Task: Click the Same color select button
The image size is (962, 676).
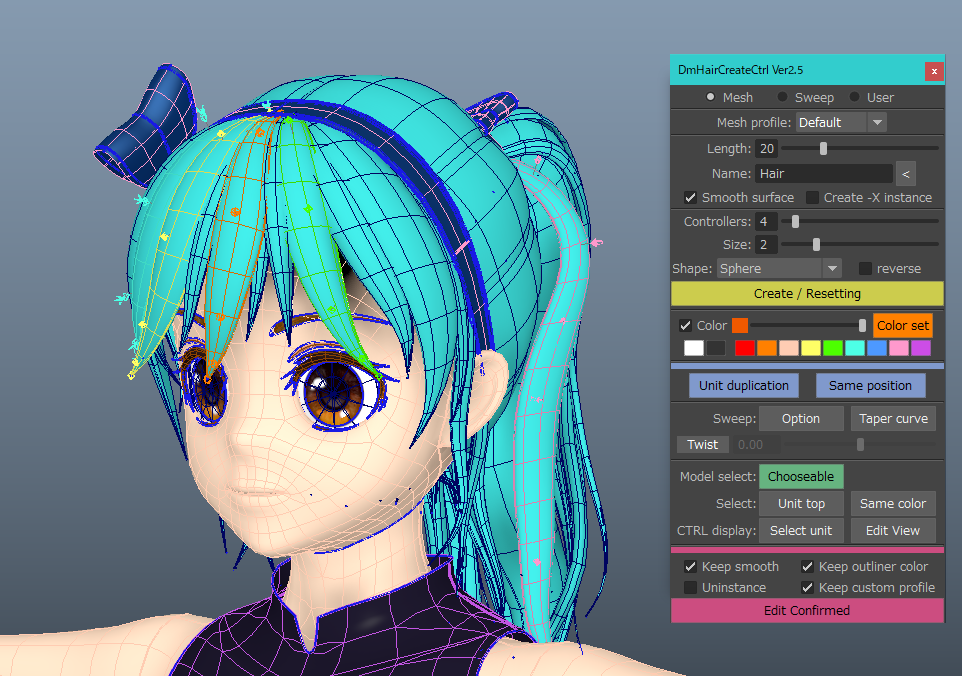Action: pyautogui.click(x=893, y=504)
